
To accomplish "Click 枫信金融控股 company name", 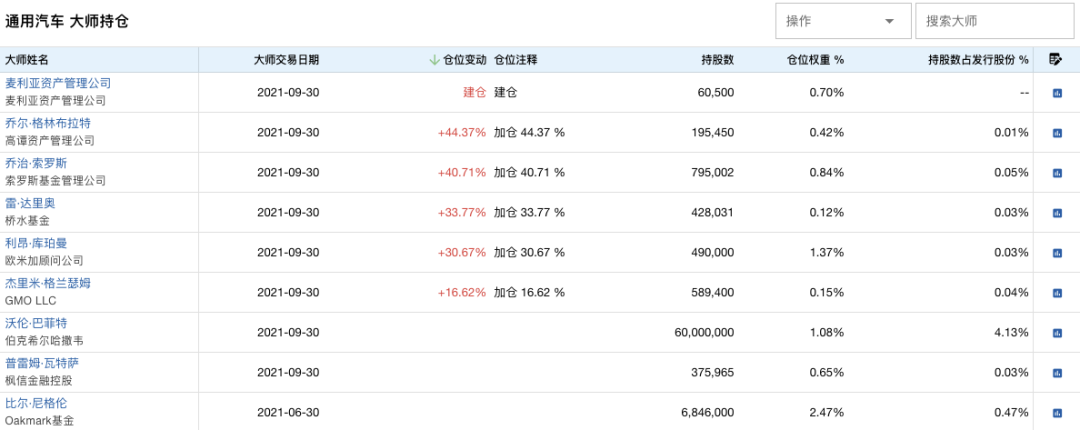I will (x=39, y=380).
